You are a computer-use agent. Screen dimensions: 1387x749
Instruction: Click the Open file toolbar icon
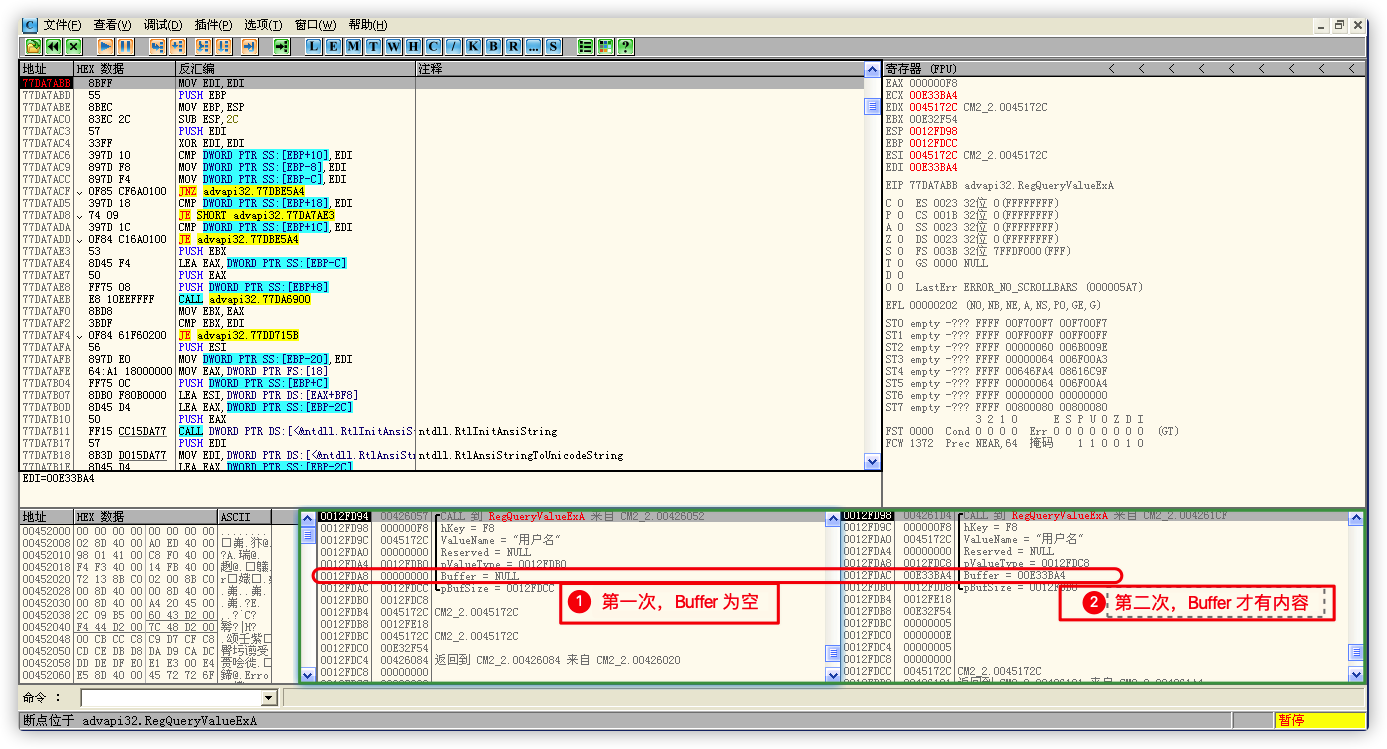[x=33, y=46]
